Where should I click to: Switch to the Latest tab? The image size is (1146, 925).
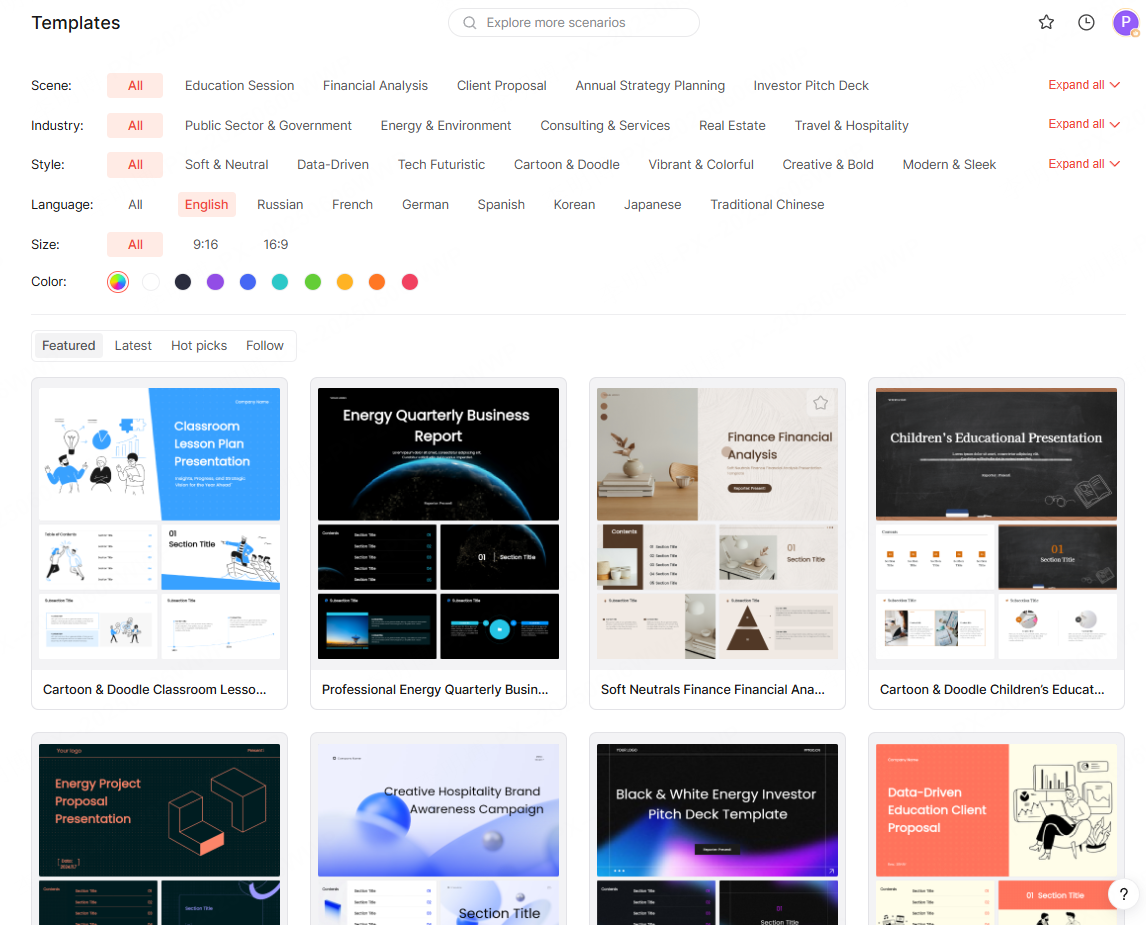(x=133, y=345)
